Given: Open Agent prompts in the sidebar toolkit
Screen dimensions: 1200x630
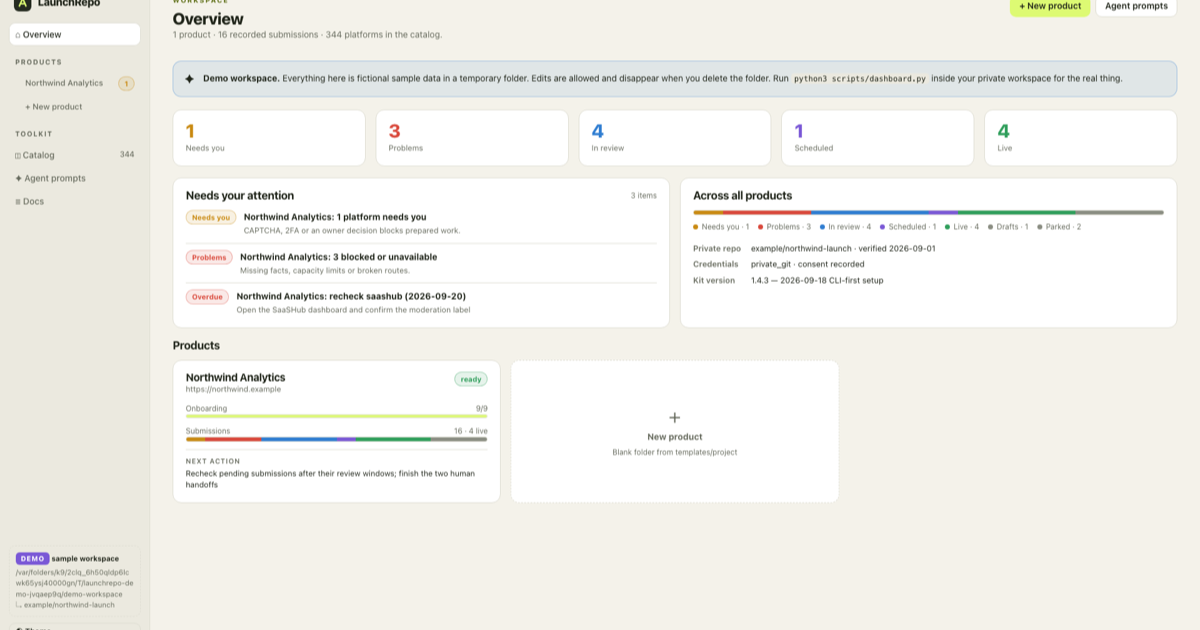Looking at the screenshot, I should [50, 178].
